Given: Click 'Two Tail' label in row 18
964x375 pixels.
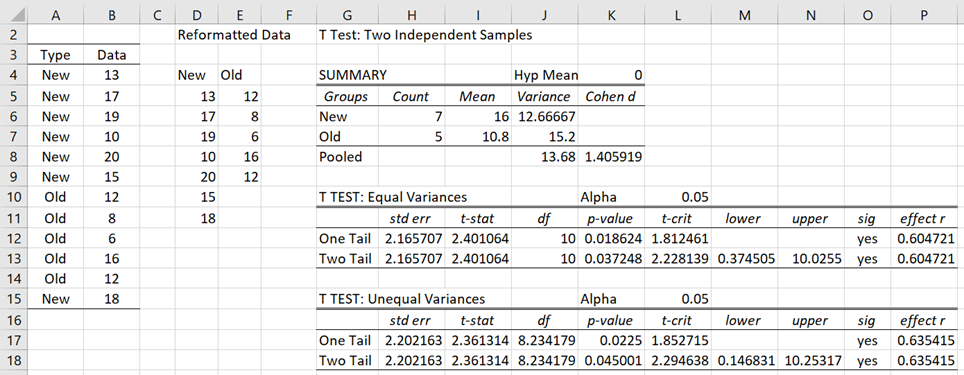Looking at the screenshot, I should coord(346,360).
